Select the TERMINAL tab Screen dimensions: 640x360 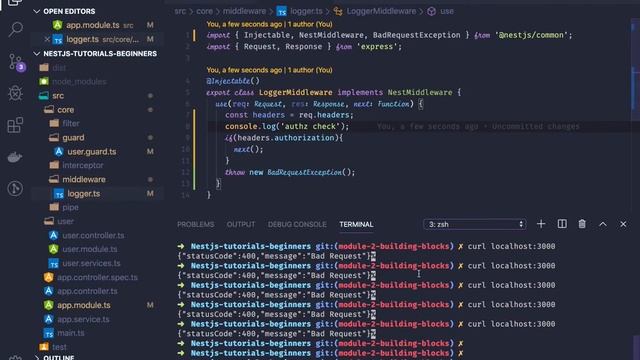click(356, 224)
